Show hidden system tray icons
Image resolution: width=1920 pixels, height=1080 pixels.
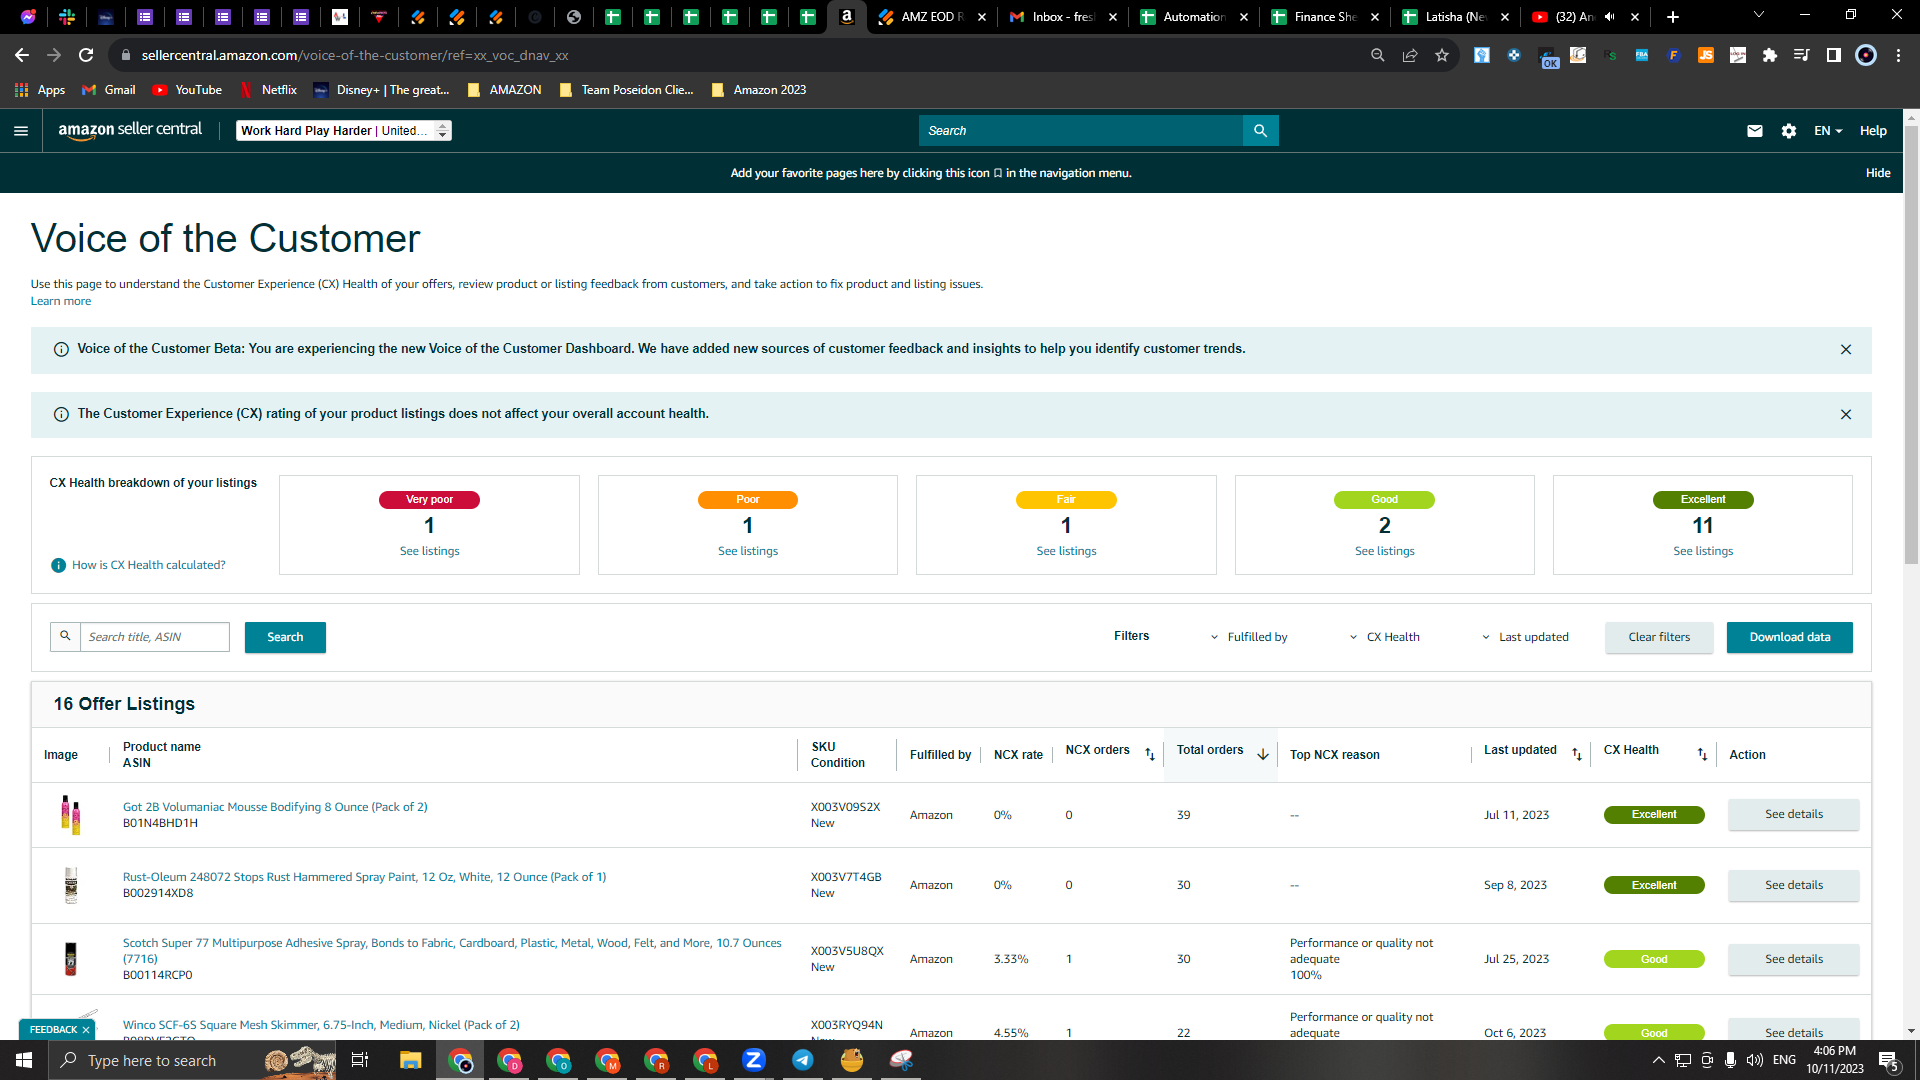coord(1659,1060)
